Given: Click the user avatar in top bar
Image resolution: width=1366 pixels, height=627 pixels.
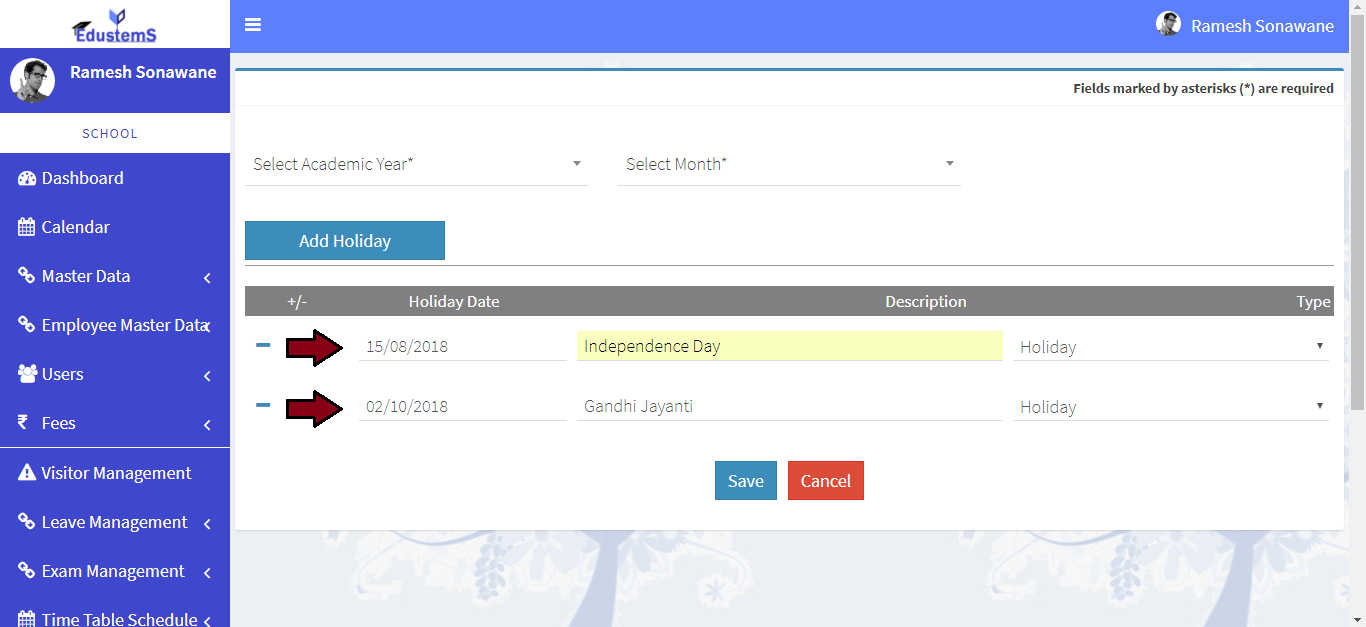Looking at the screenshot, I should click(1168, 25).
